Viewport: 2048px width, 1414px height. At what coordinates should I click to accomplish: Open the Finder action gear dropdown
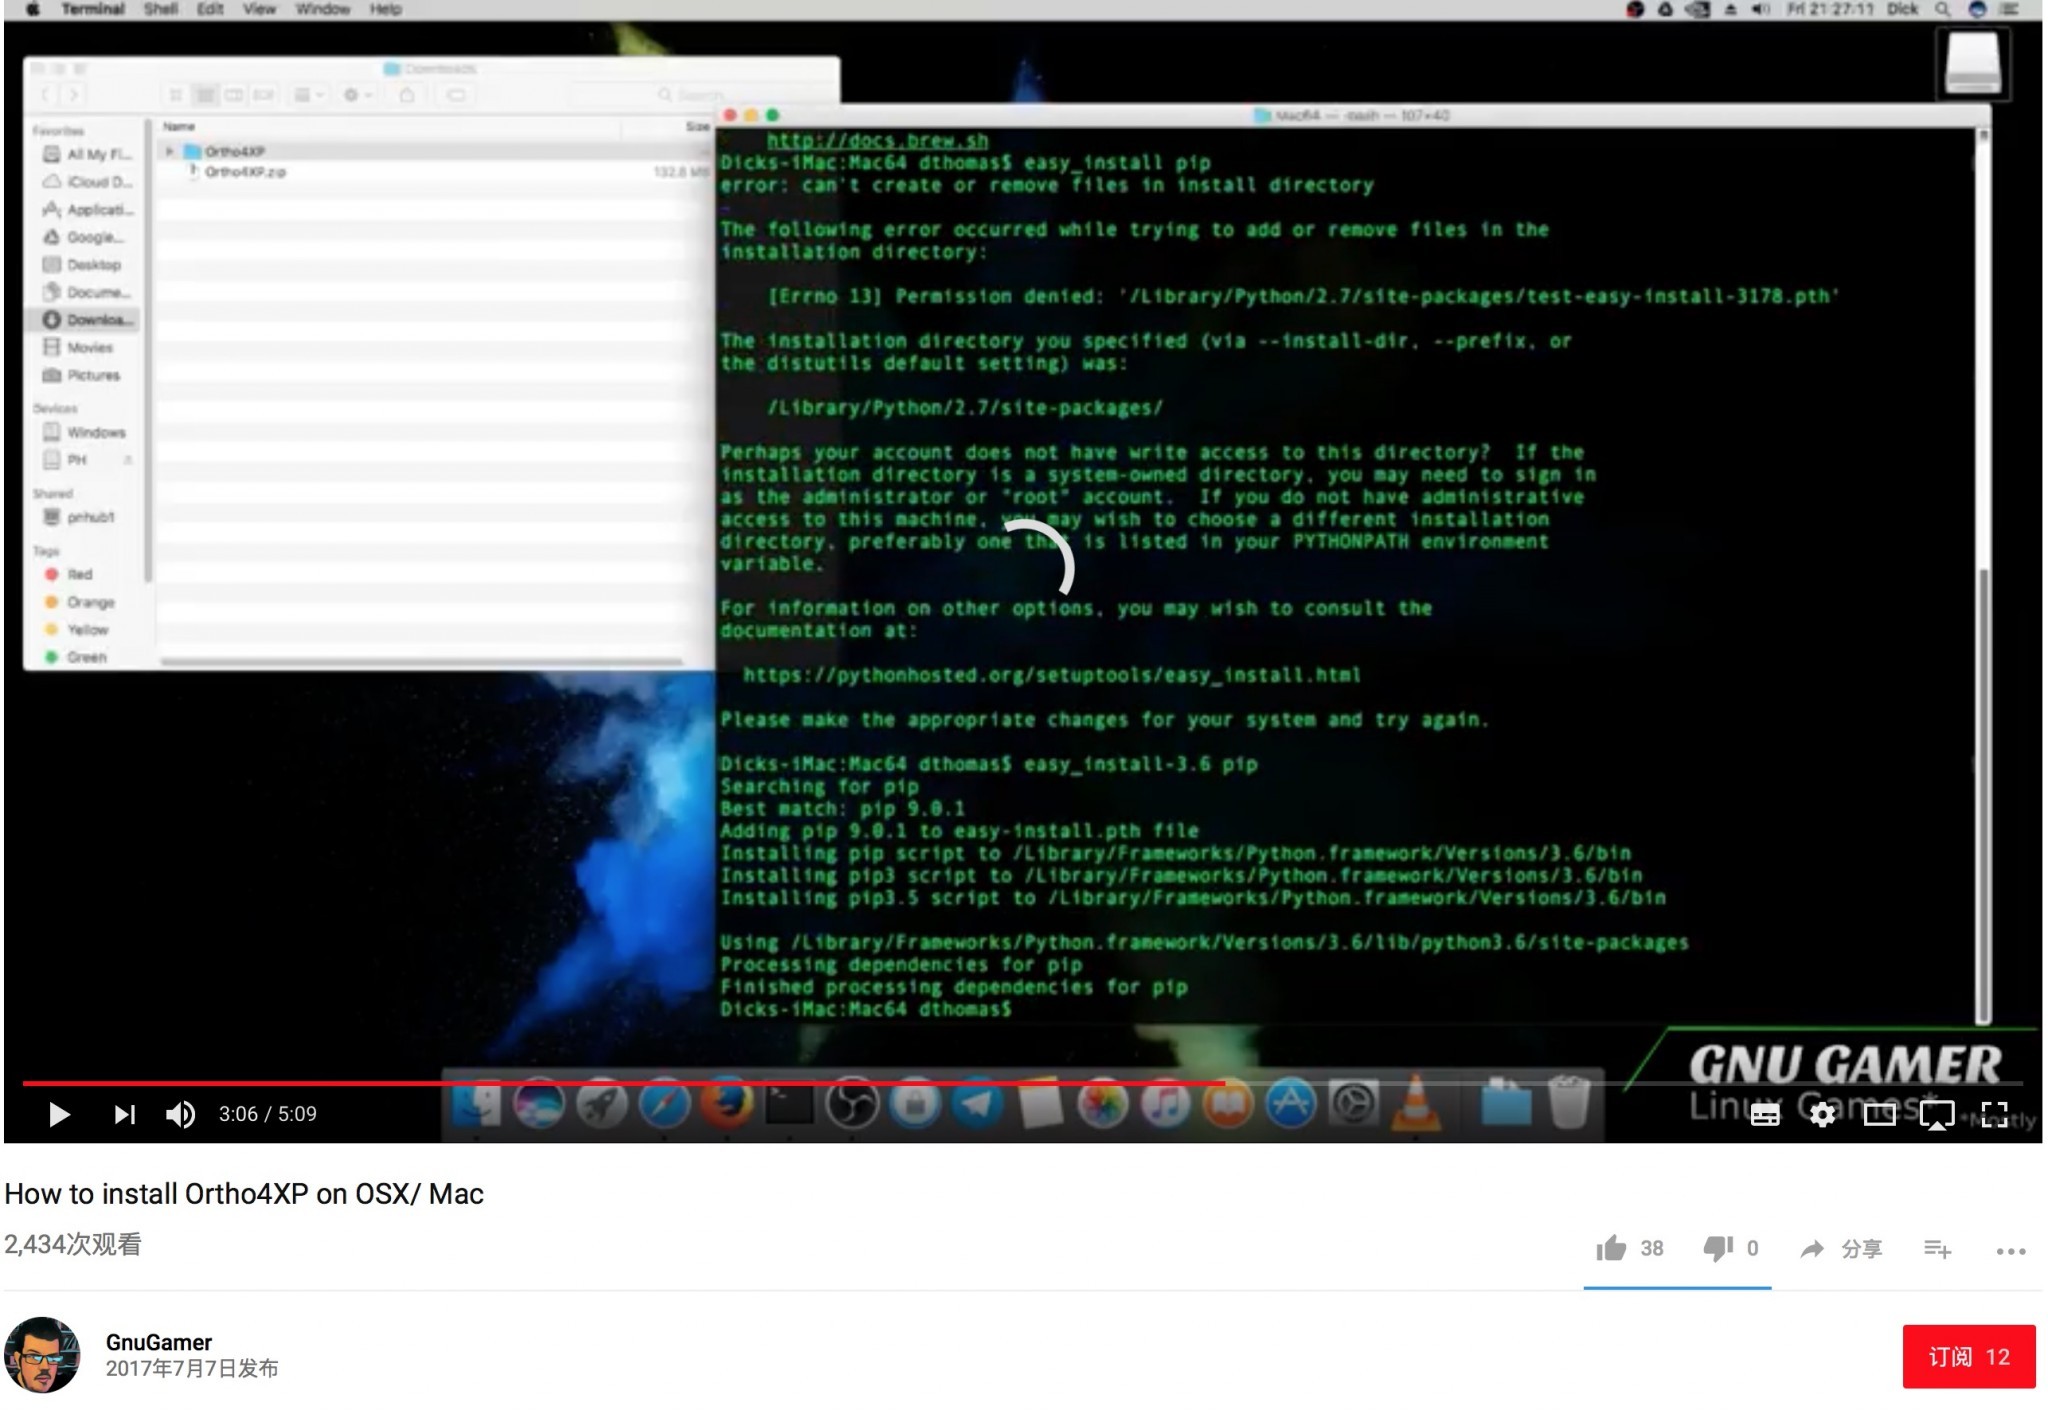(x=357, y=95)
